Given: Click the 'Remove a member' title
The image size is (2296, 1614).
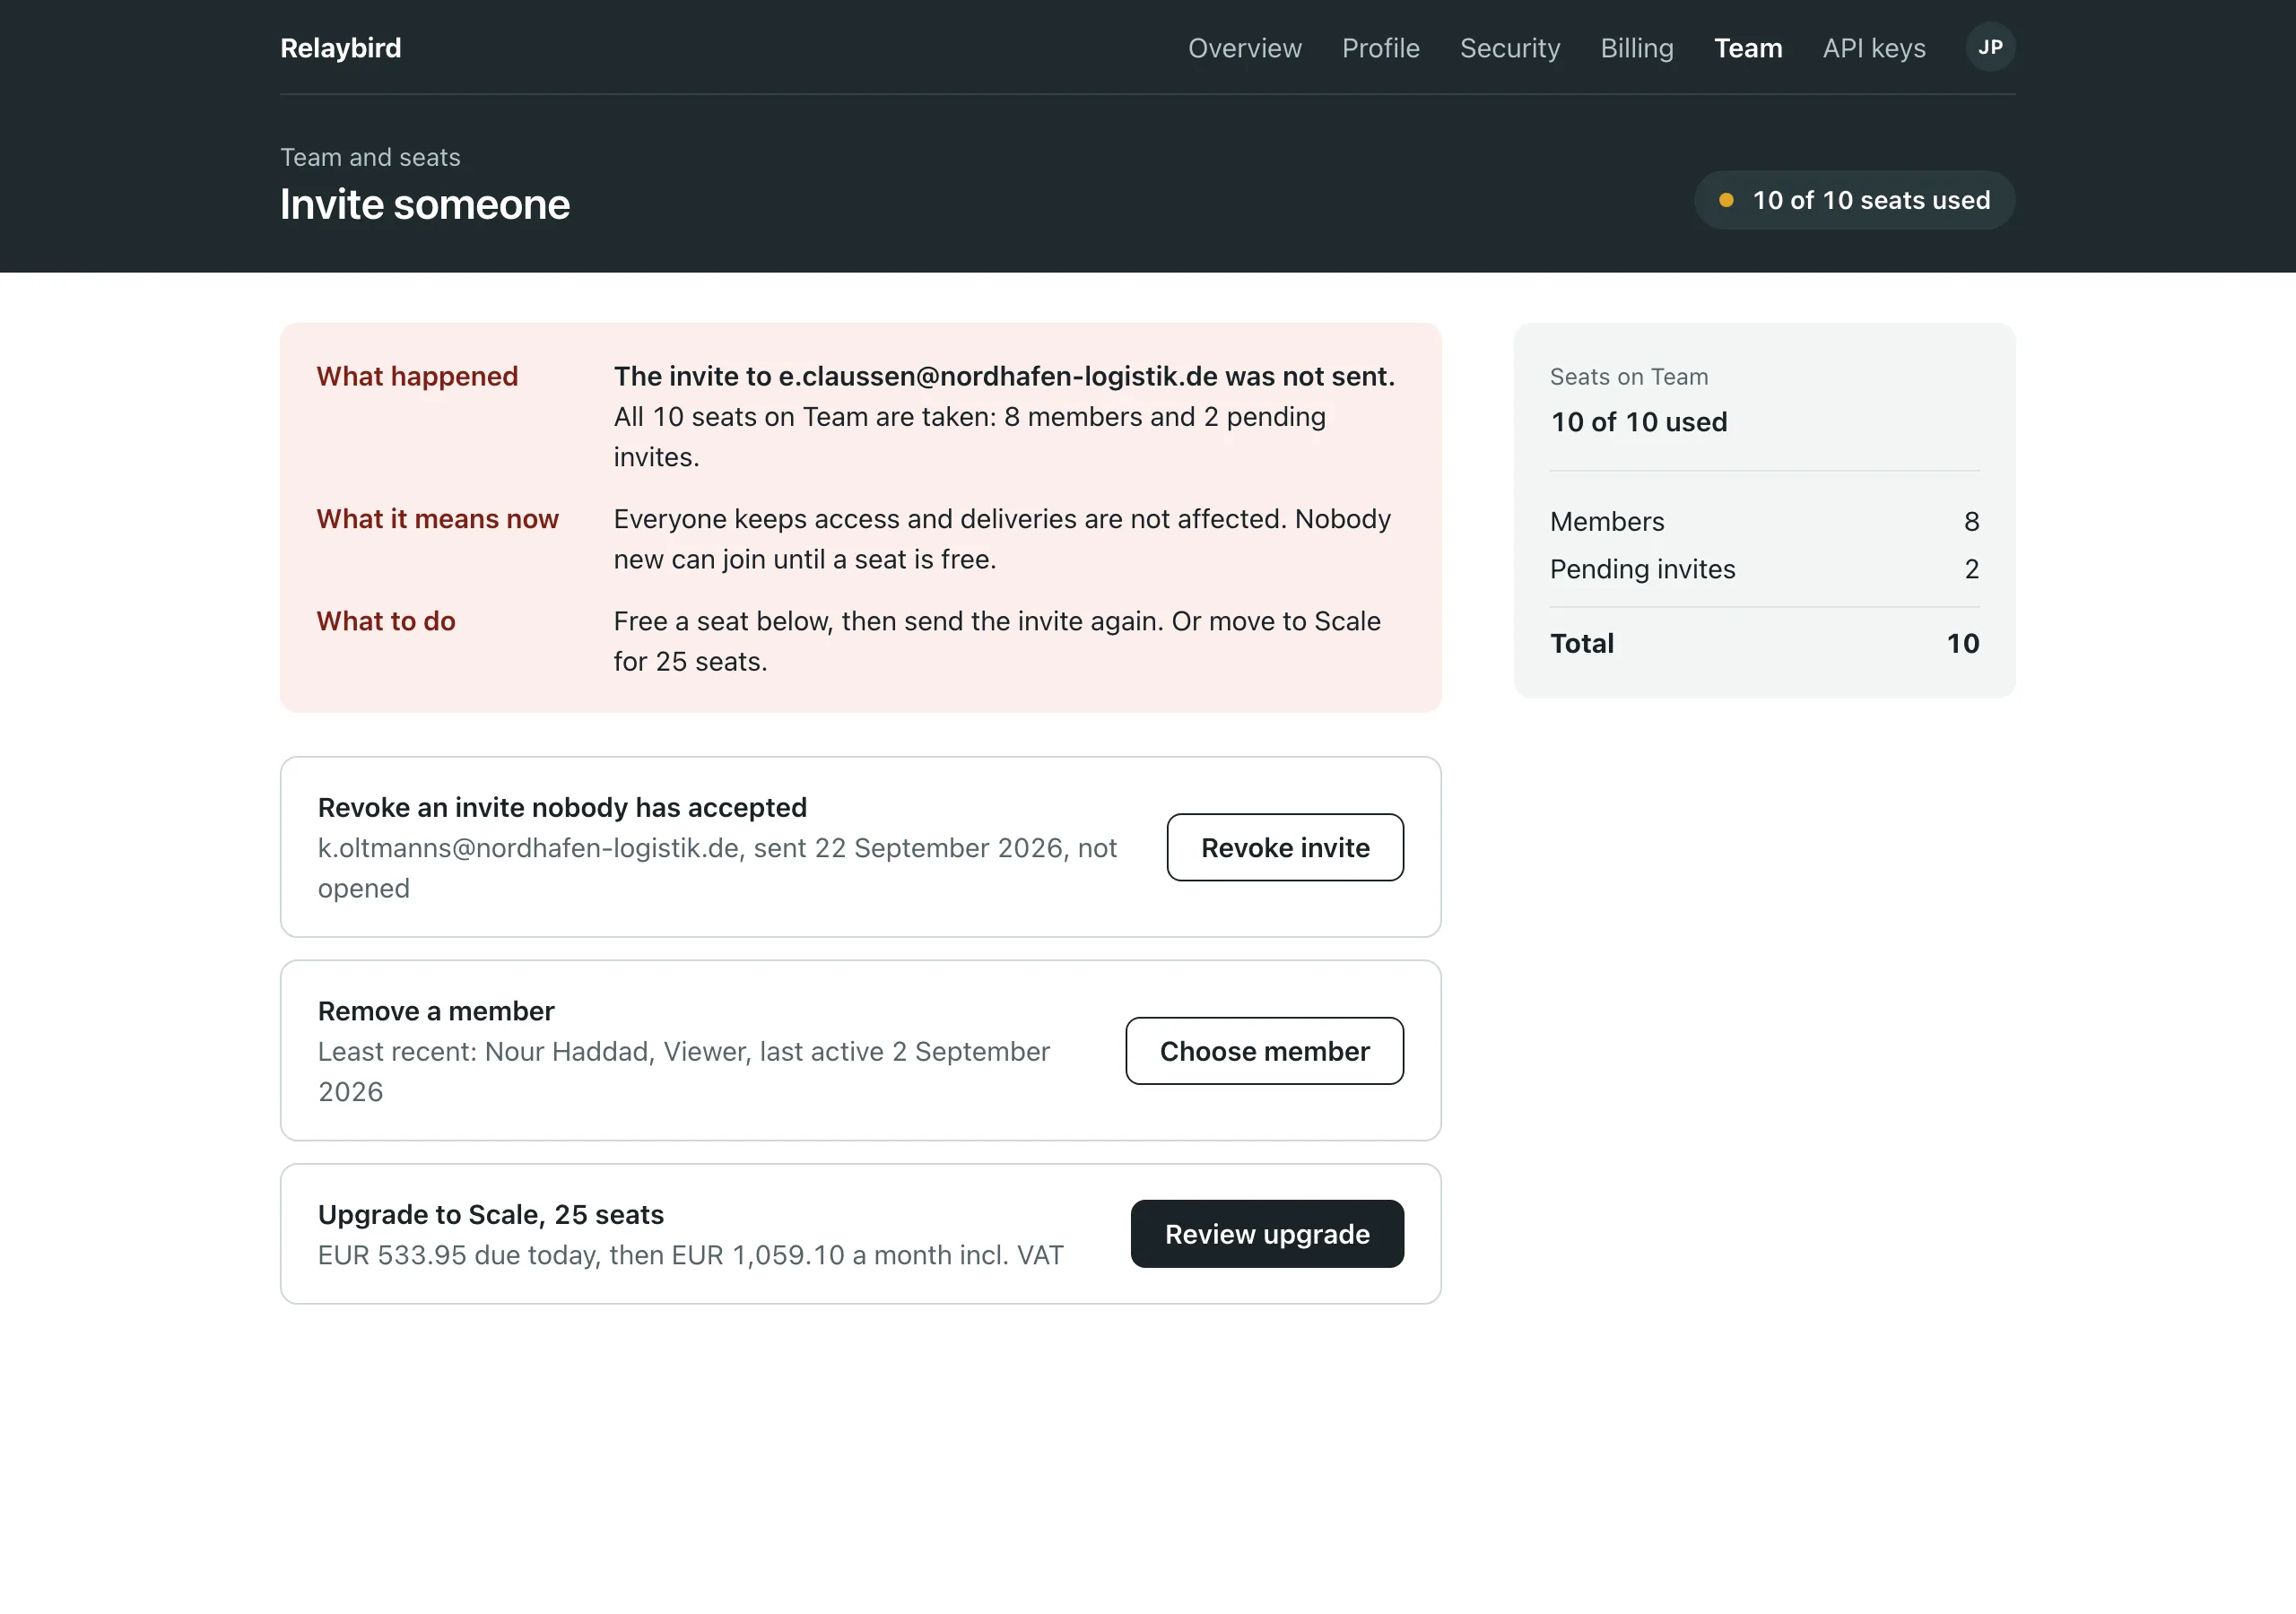Looking at the screenshot, I should (436, 1011).
